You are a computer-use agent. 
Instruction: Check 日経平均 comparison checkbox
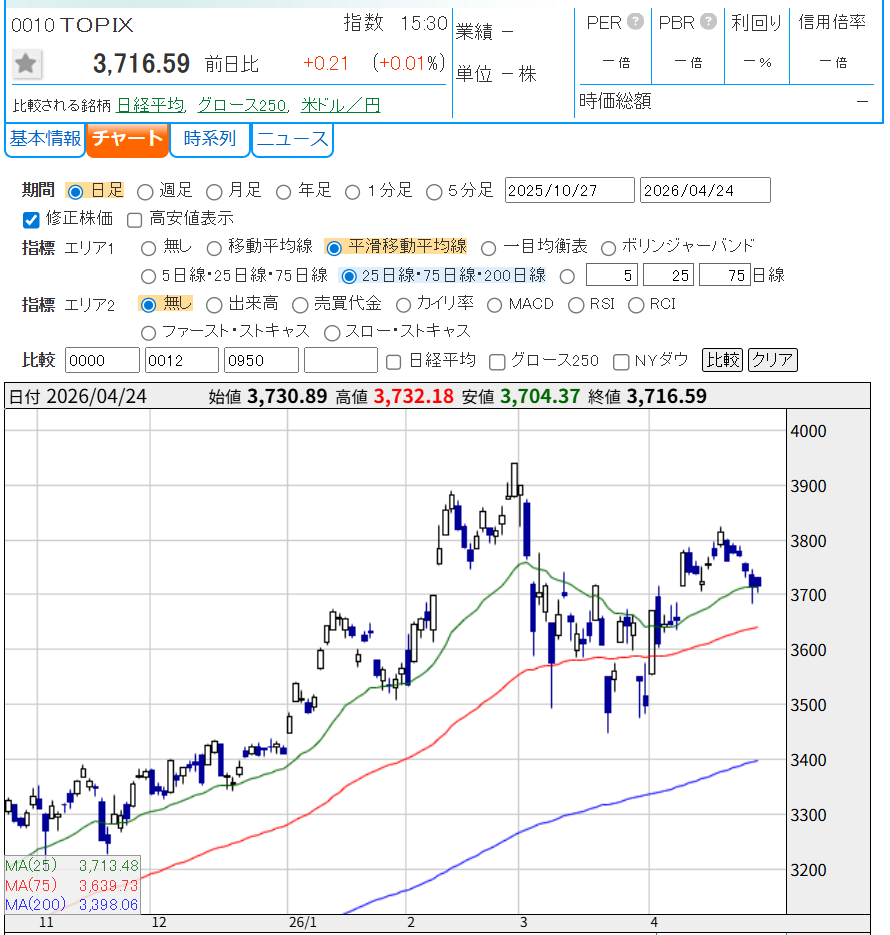pyautogui.click(x=393, y=362)
